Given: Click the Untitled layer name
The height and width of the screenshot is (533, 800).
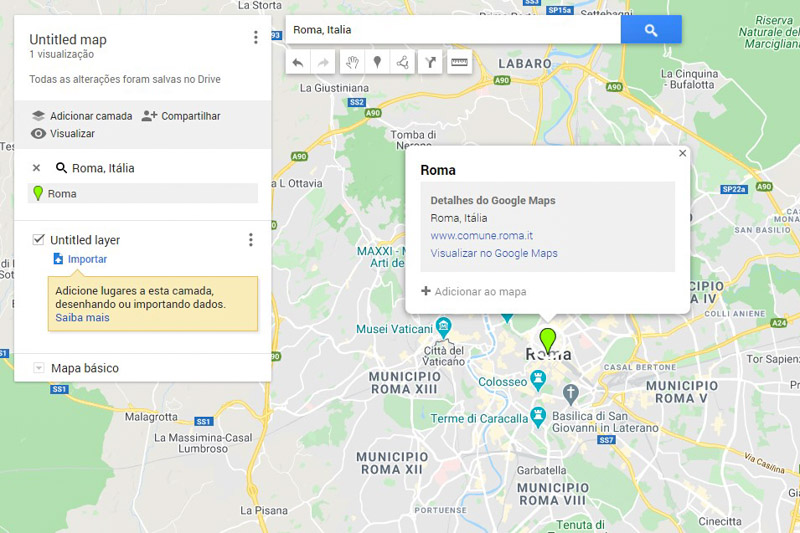Looking at the screenshot, I should (x=85, y=240).
